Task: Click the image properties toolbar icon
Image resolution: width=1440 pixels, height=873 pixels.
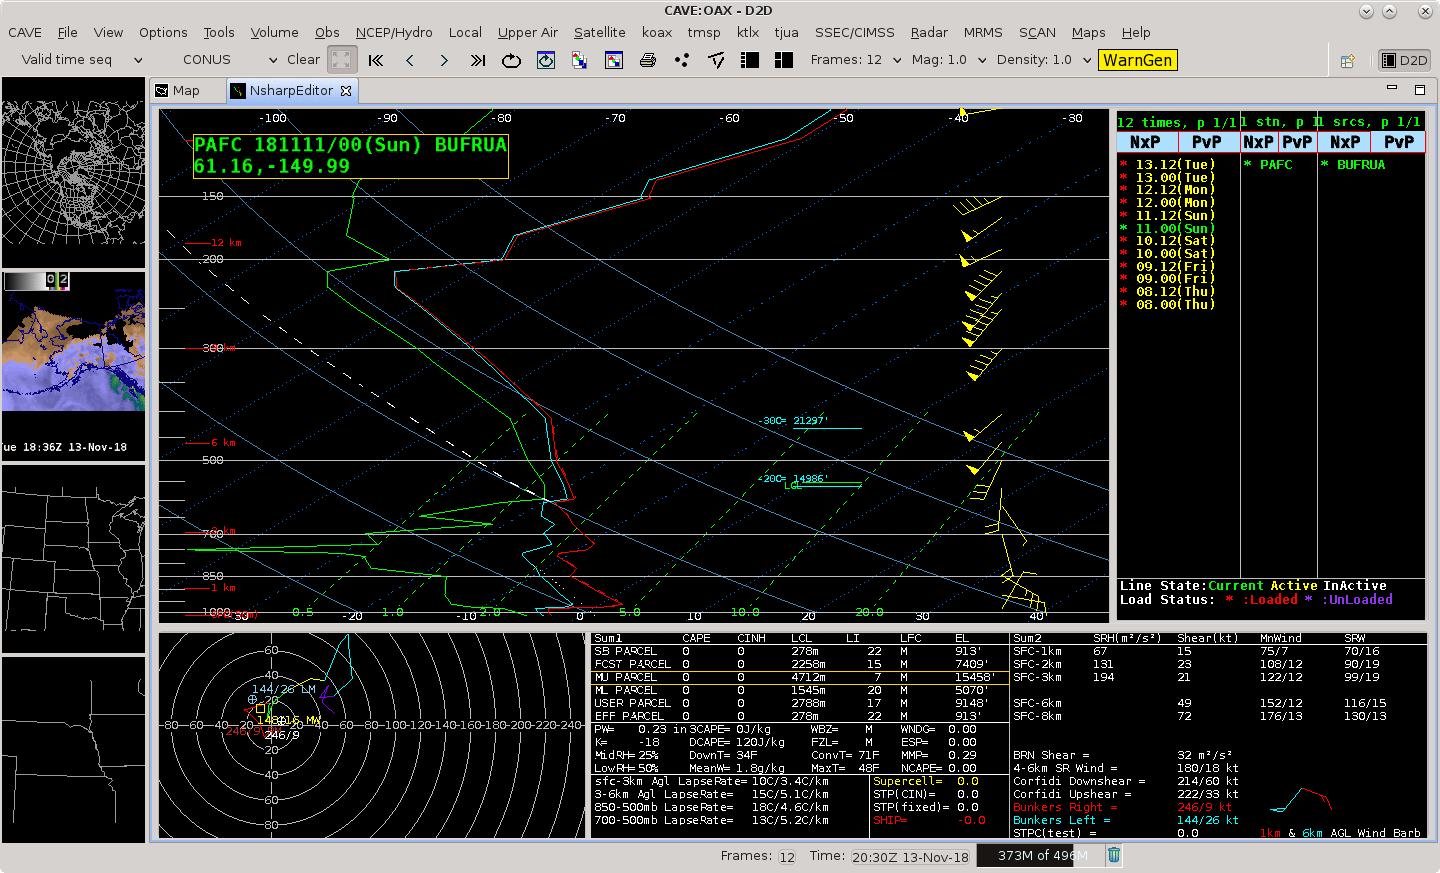Action: [x=614, y=60]
